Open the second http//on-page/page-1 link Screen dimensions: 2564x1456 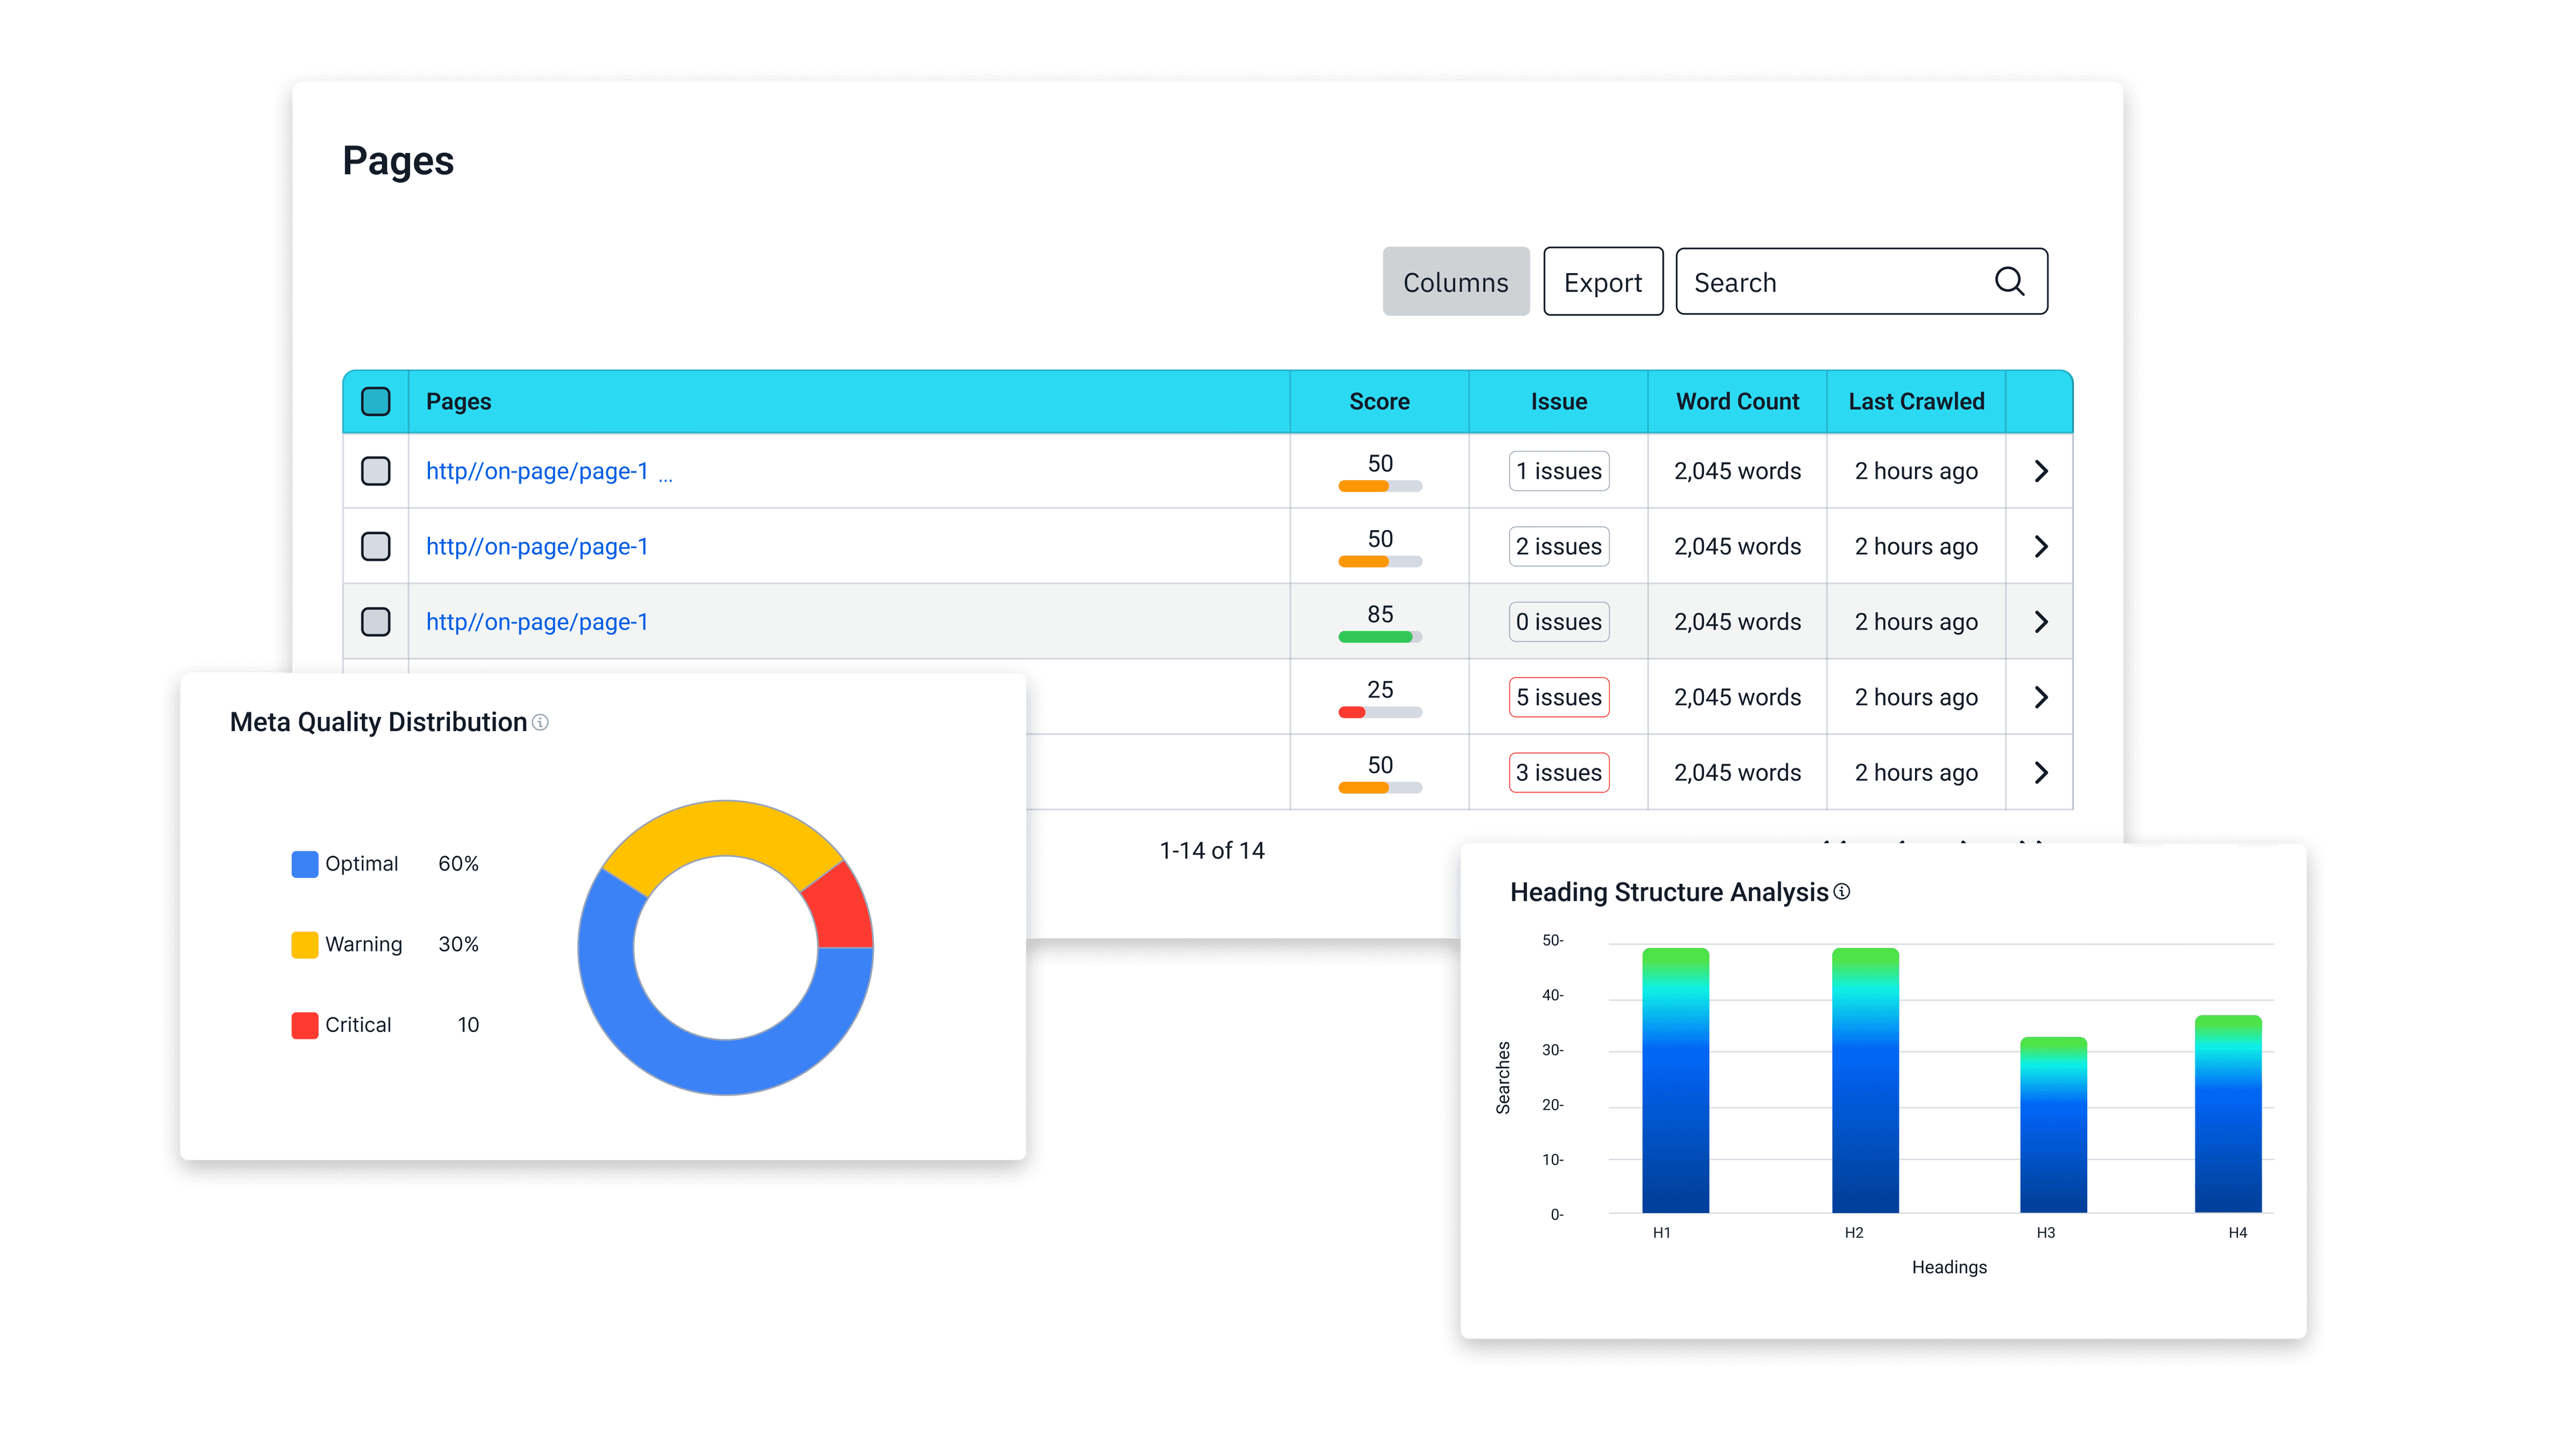537,547
